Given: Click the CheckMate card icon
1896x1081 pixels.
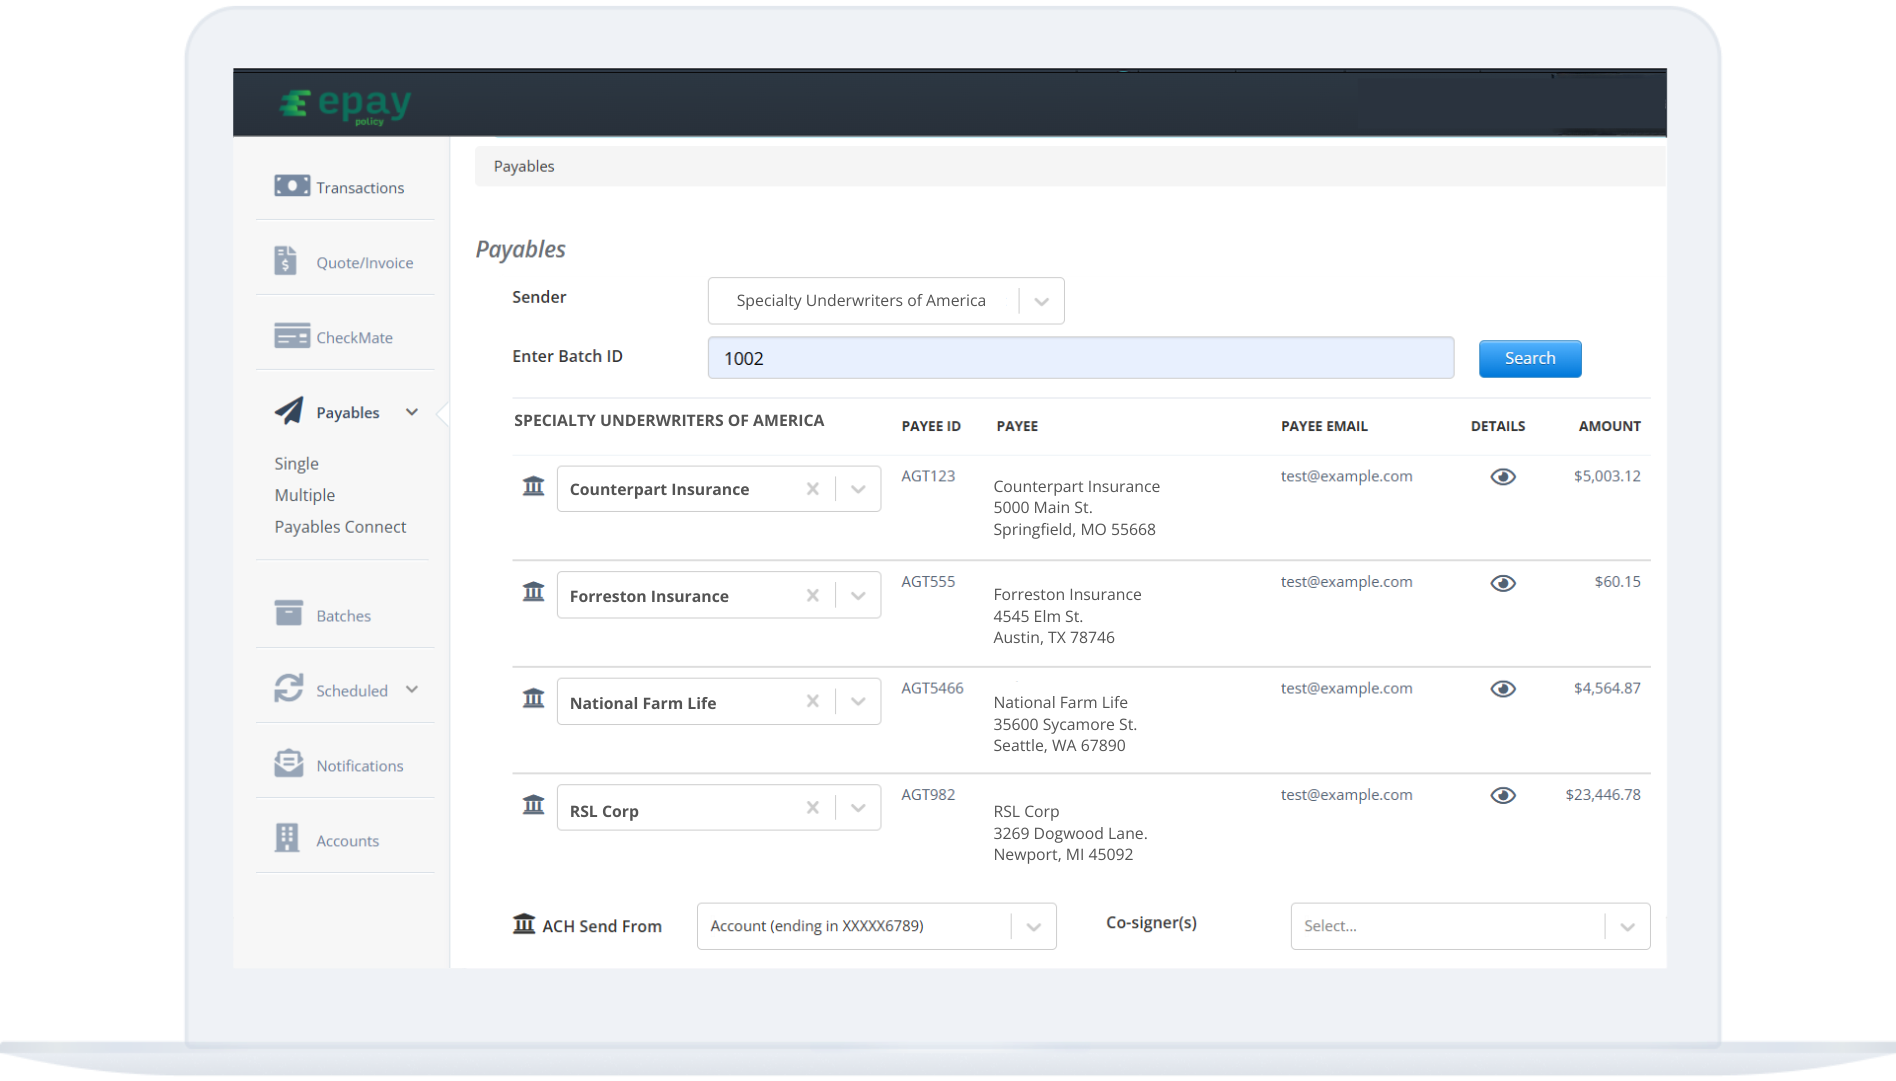Looking at the screenshot, I should (x=291, y=336).
